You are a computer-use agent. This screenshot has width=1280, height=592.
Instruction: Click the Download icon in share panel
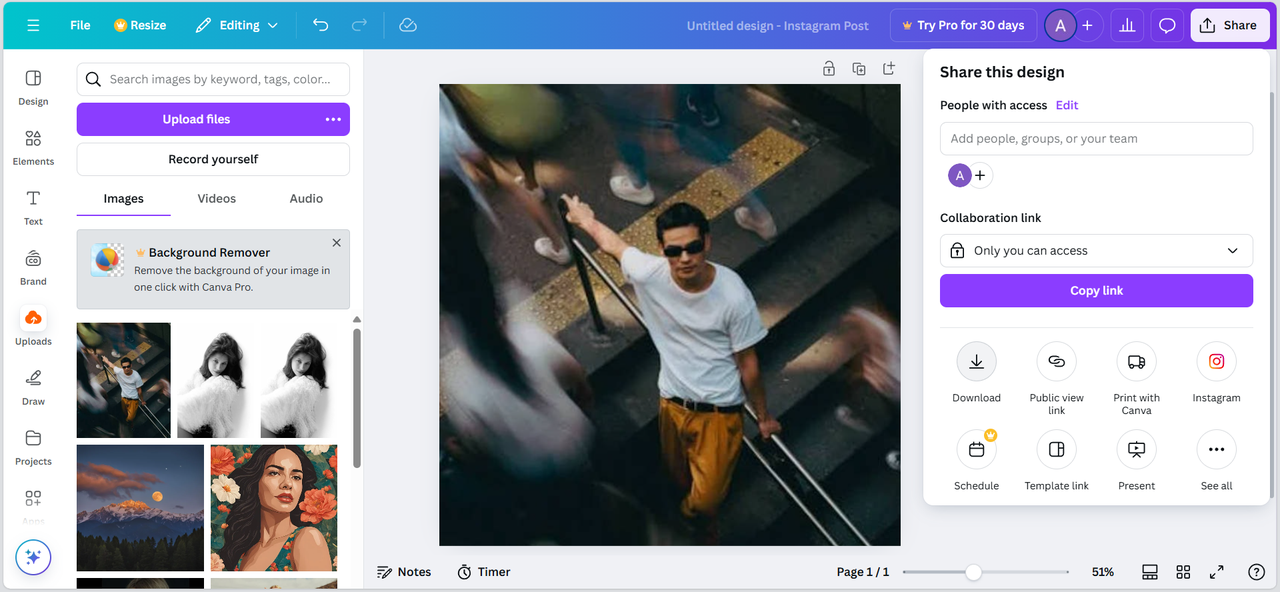pyautogui.click(x=976, y=362)
